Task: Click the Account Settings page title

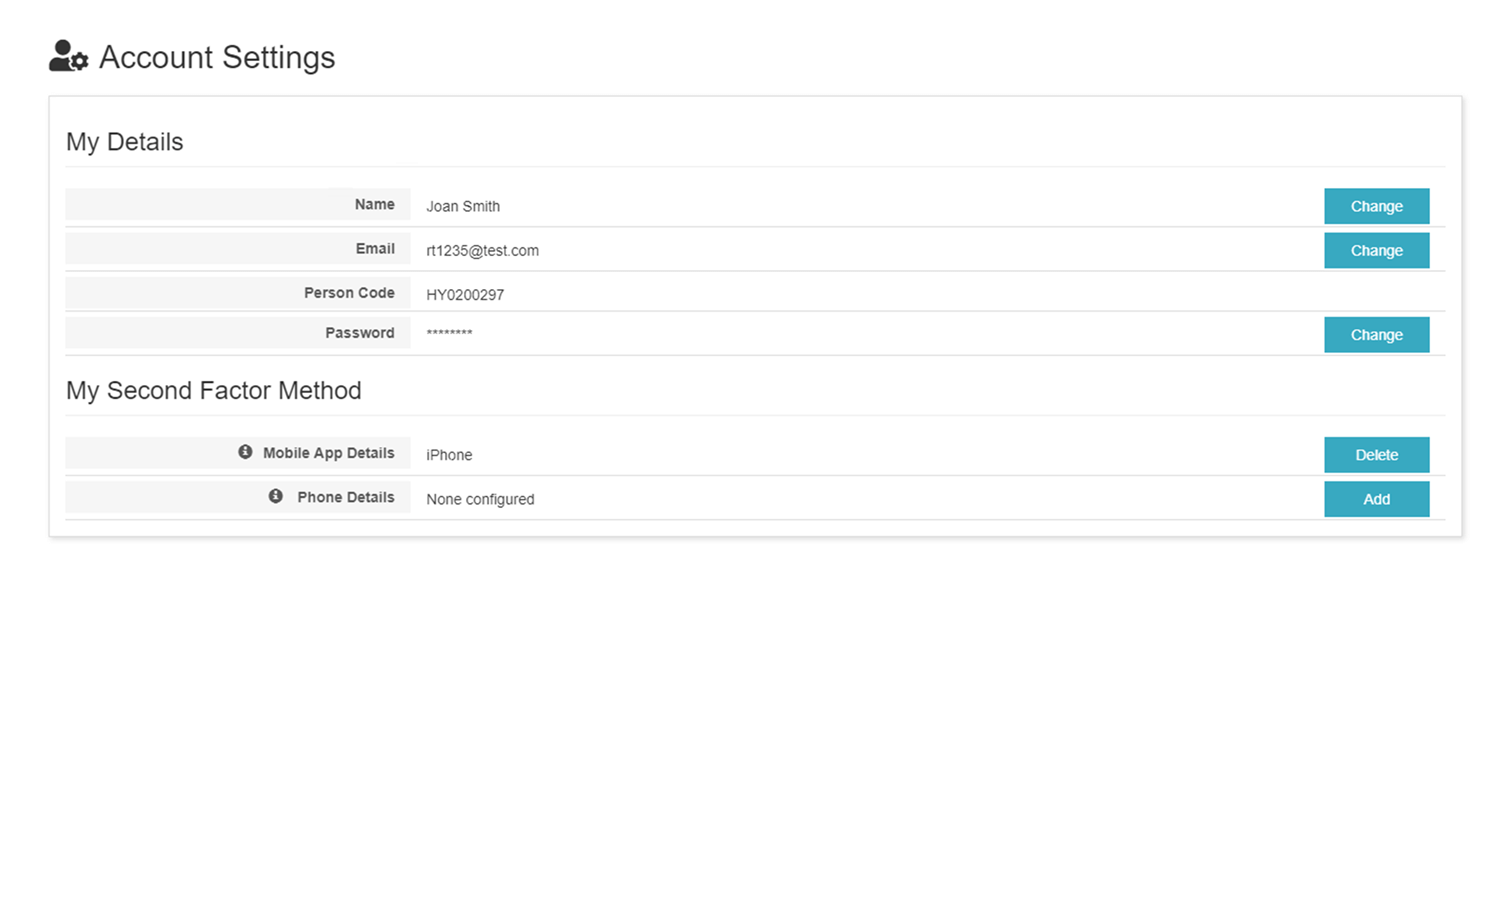Action: click(x=217, y=58)
